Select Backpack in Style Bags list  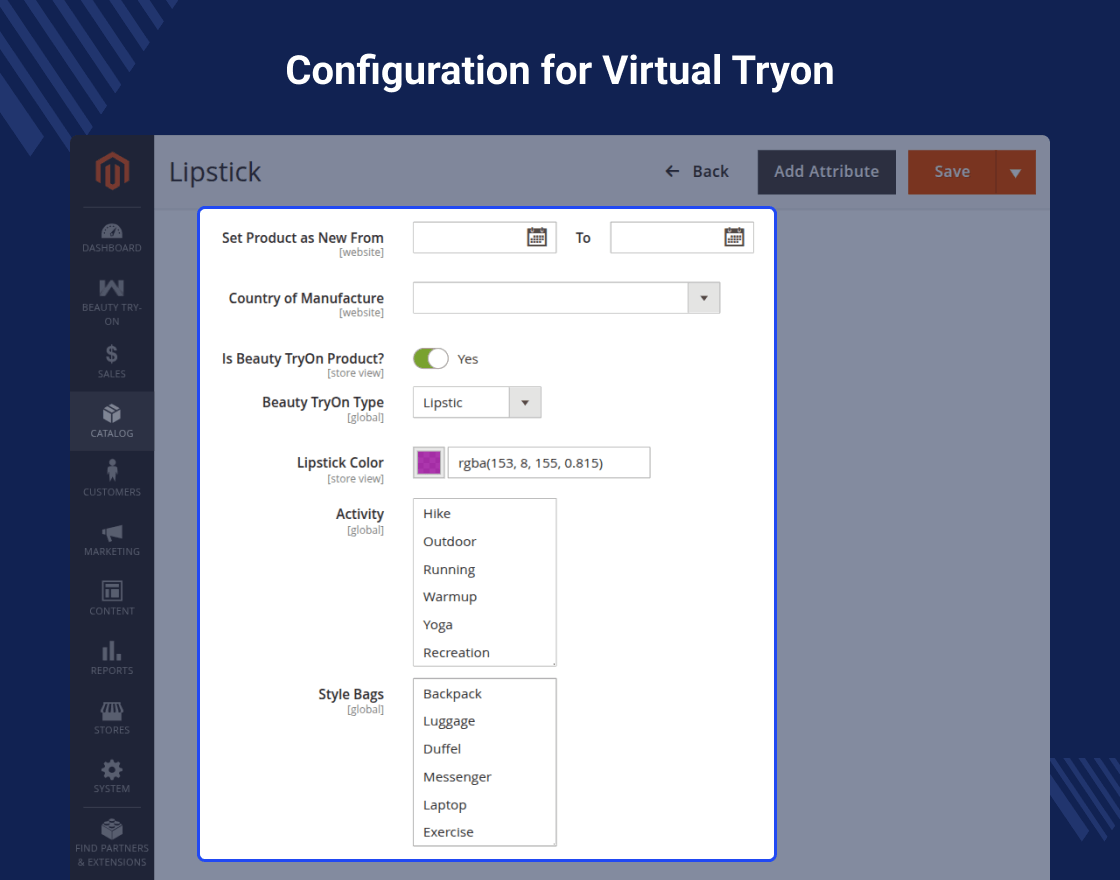[452, 693]
